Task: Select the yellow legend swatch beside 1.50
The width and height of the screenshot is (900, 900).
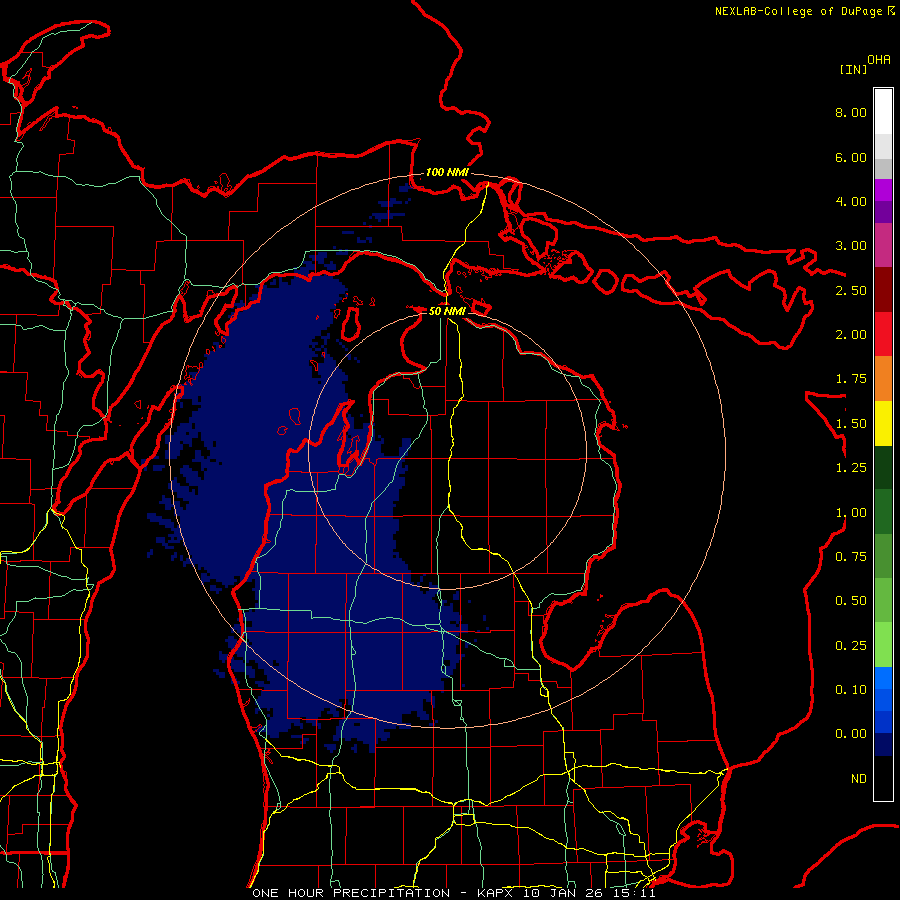Action: [x=883, y=423]
